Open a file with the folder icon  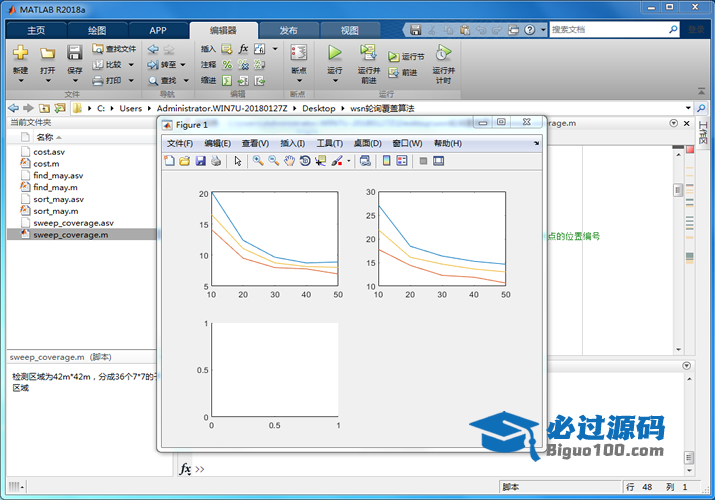click(47, 54)
